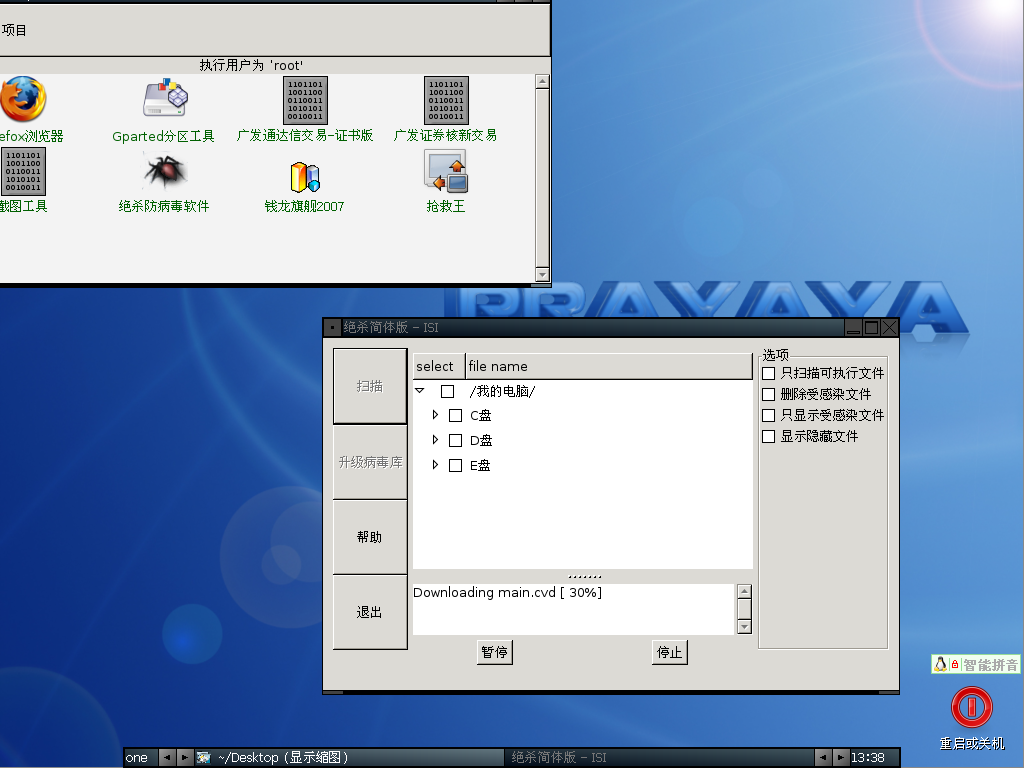Minimize the 绝杀简体版 - ISI window
This screenshot has width=1024, height=768.
coord(853,327)
